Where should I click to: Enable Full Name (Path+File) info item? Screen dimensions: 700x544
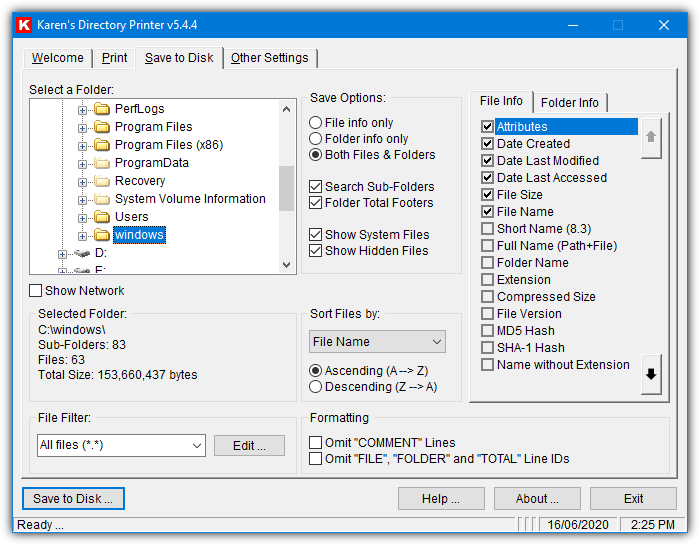(487, 245)
